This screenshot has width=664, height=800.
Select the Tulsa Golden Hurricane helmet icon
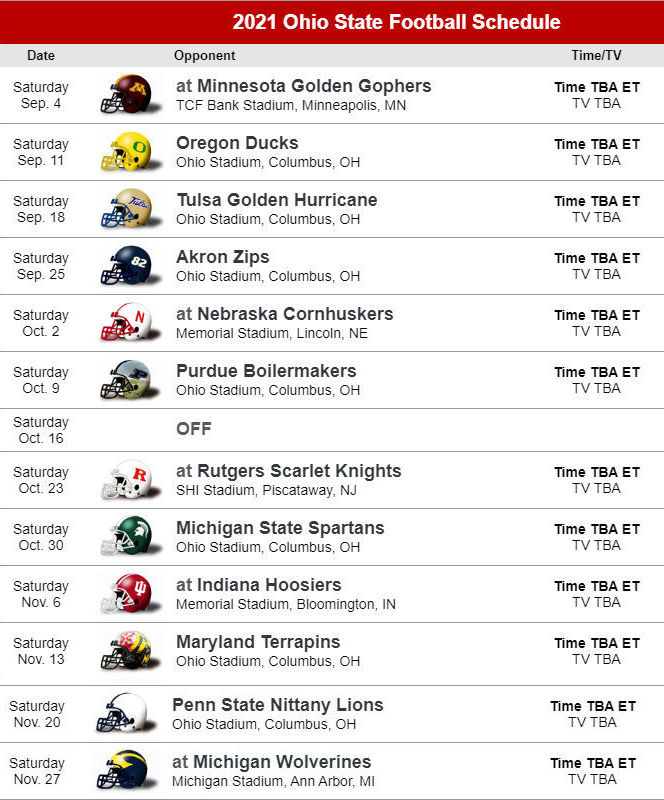pyautogui.click(x=131, y=209)
